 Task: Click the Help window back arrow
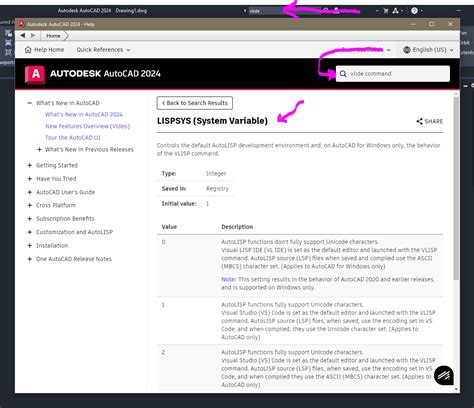pos(22,35)
